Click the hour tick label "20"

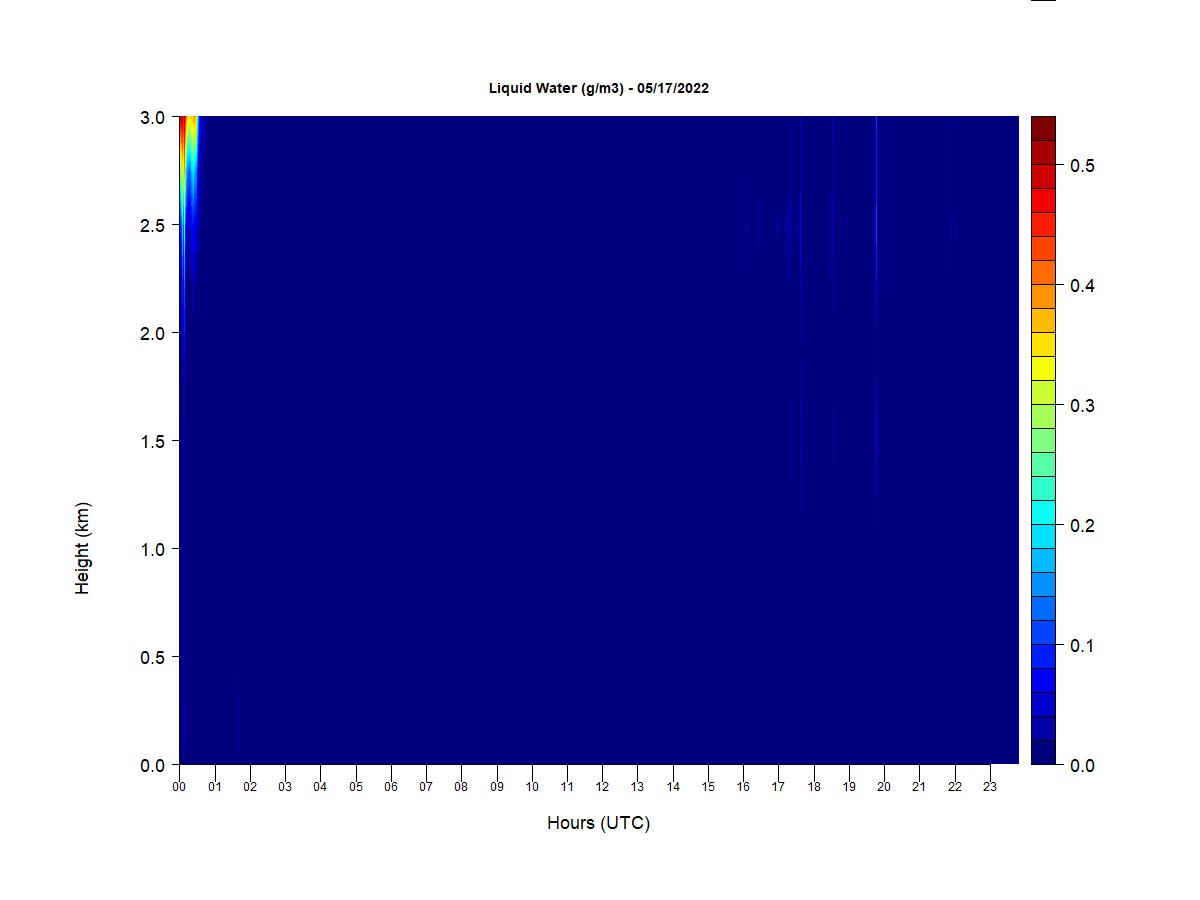click(885, 787)
